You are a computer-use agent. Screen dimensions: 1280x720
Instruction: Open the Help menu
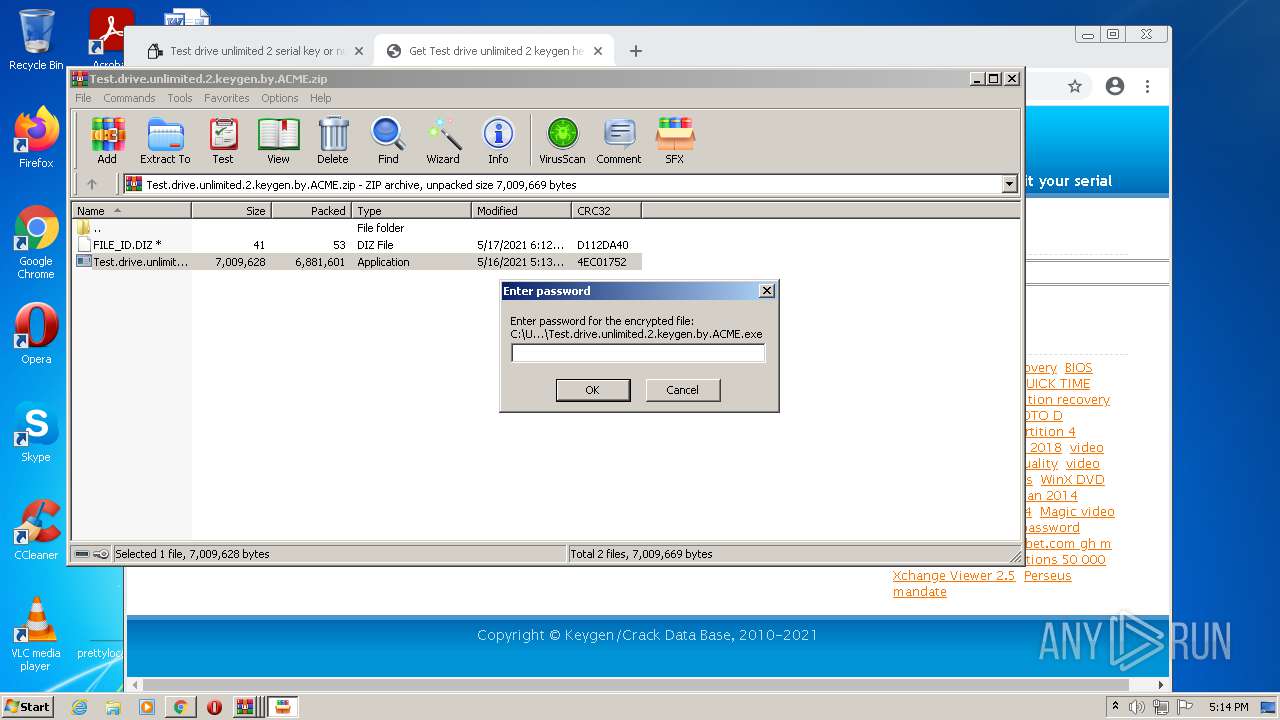[320, 98]
